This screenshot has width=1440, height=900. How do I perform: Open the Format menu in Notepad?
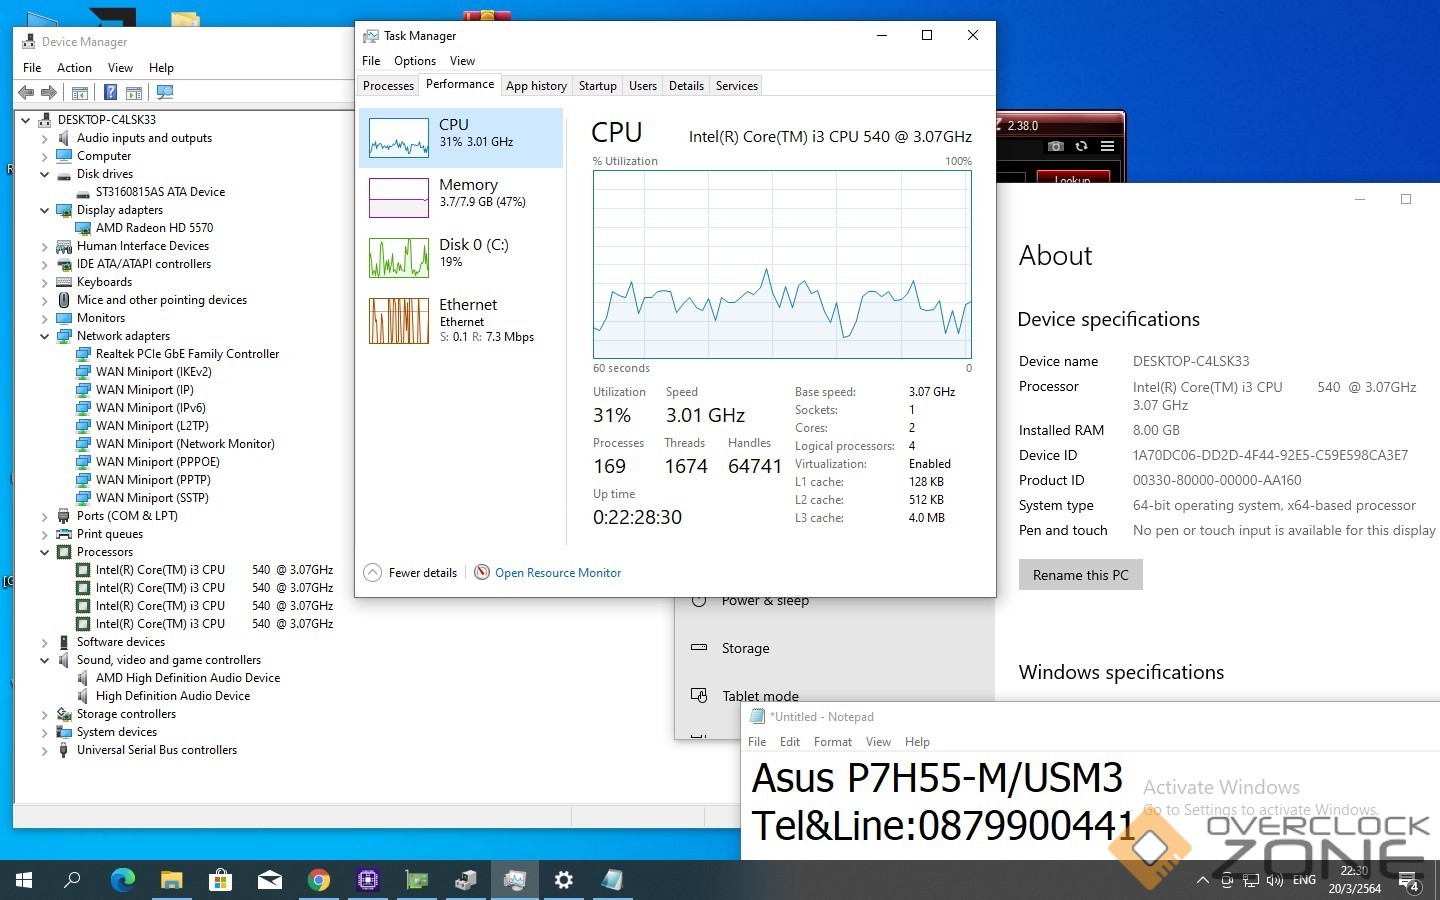tap(833, 742)
